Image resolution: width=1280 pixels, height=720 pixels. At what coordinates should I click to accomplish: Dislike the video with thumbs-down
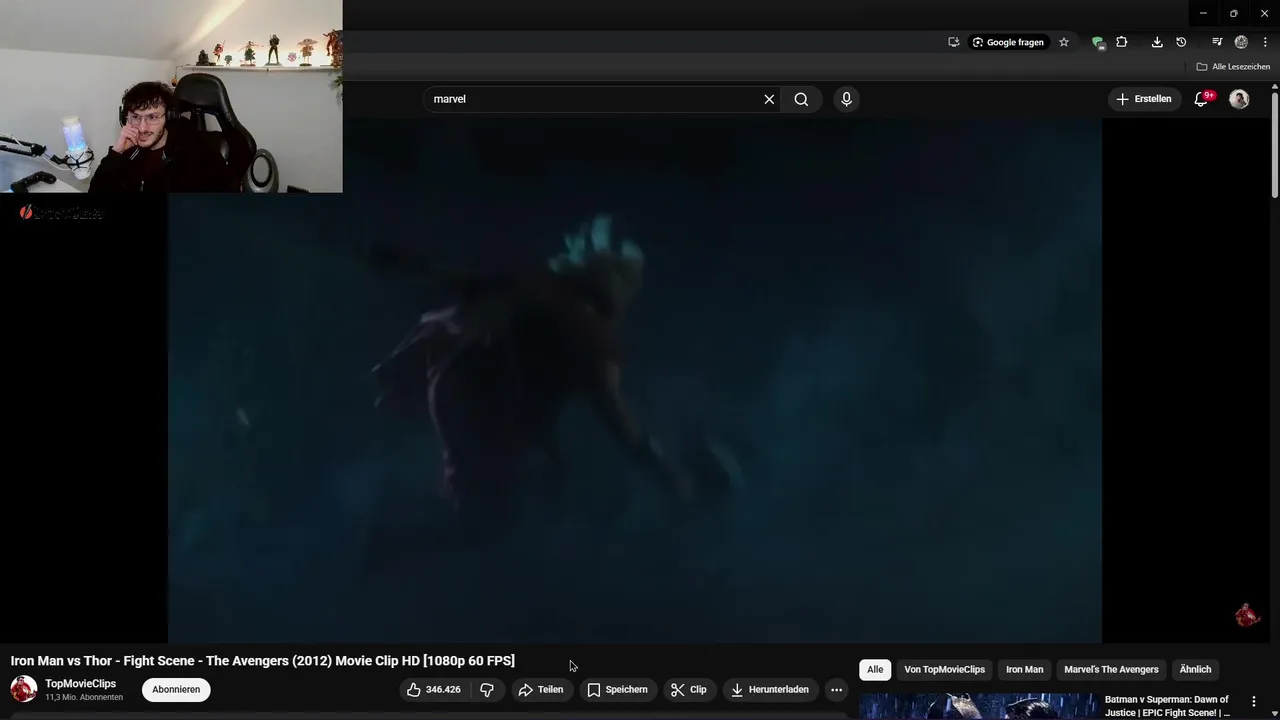[487, 689]
